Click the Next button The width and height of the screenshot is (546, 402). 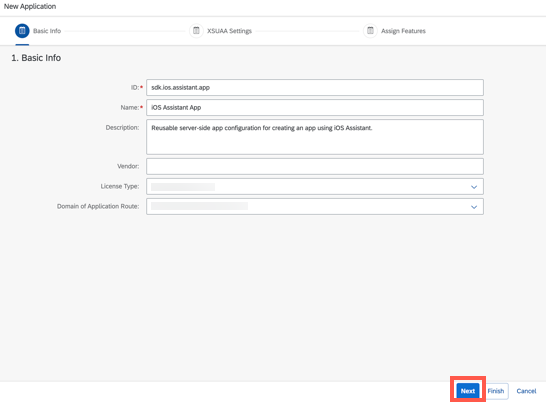[468, 391]
